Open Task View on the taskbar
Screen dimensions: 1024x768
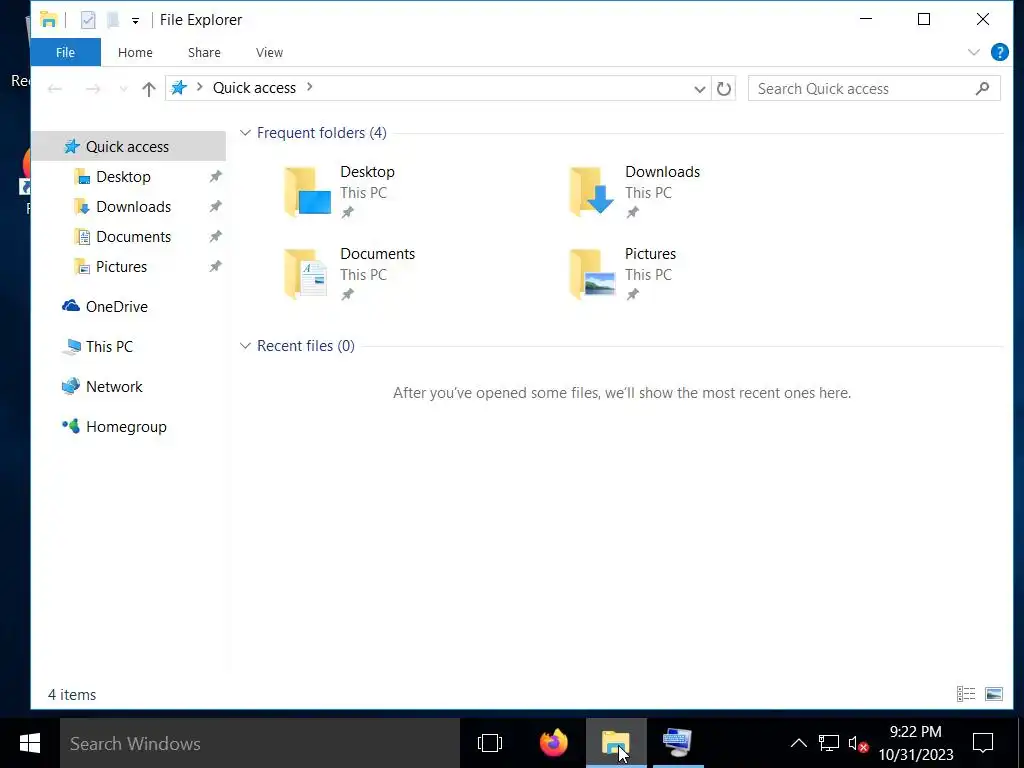point(490,743)
